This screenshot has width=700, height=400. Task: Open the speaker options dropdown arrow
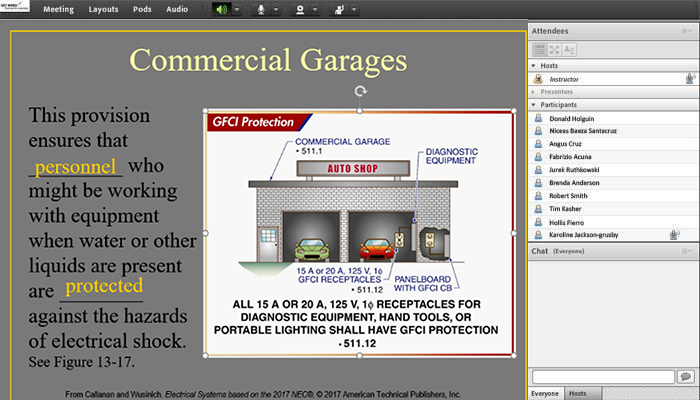tap(237, 9)
